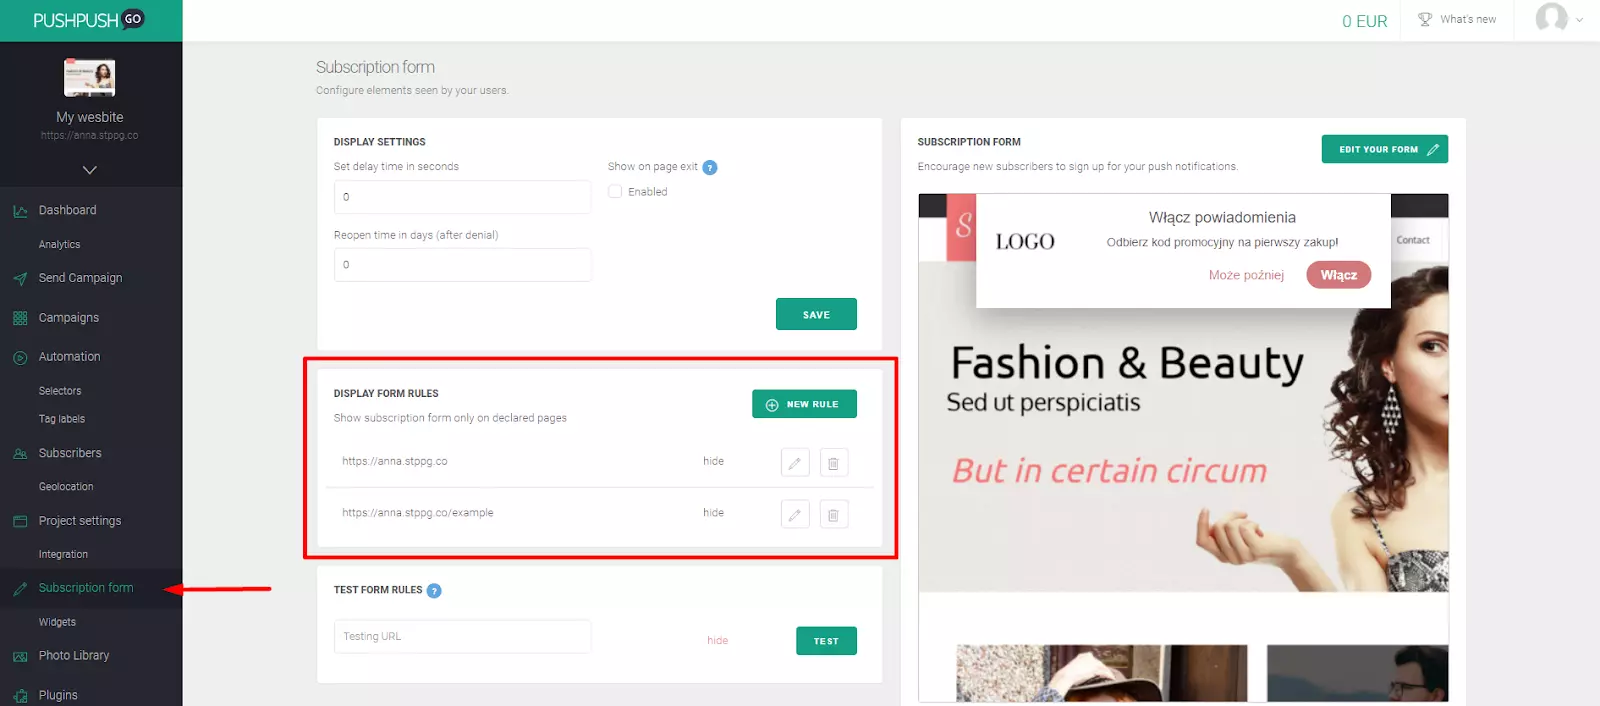1600x706 pixels.
Task: Open the user account dropdown arrow
Action: coord(1580,19)
